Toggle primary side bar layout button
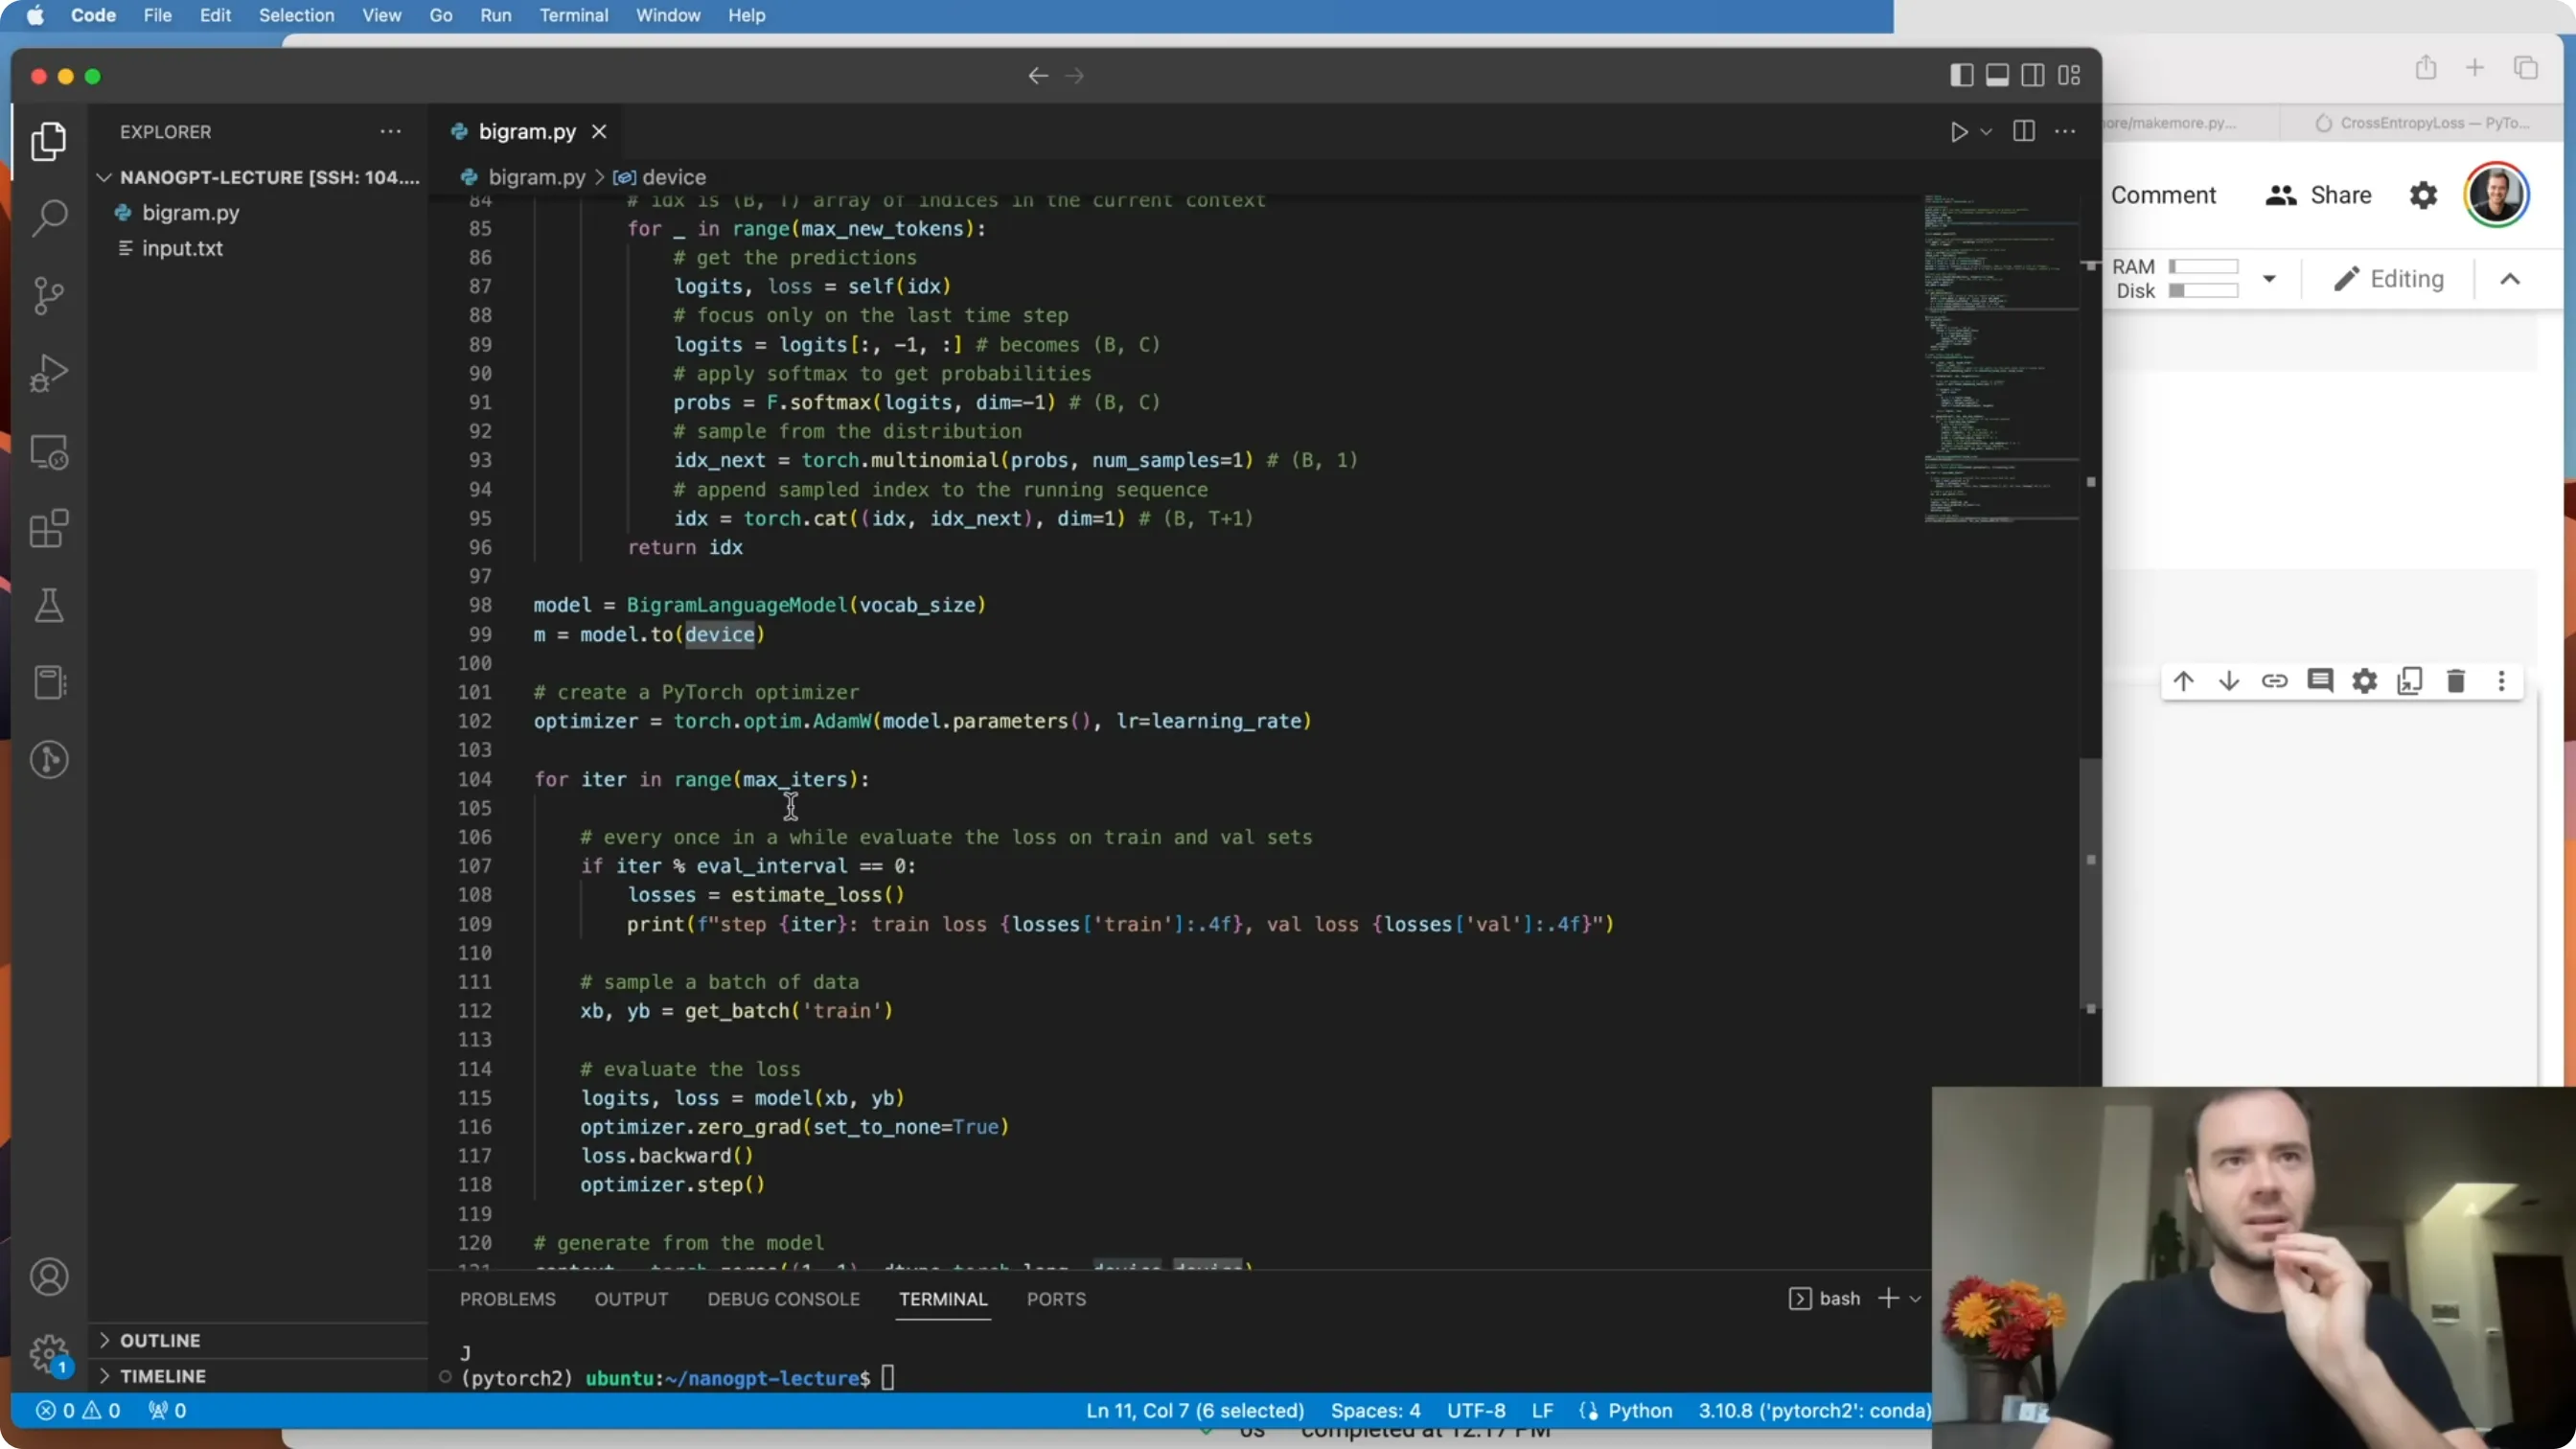Viewport: 2576px width, 1449px height. point(1961,76)
